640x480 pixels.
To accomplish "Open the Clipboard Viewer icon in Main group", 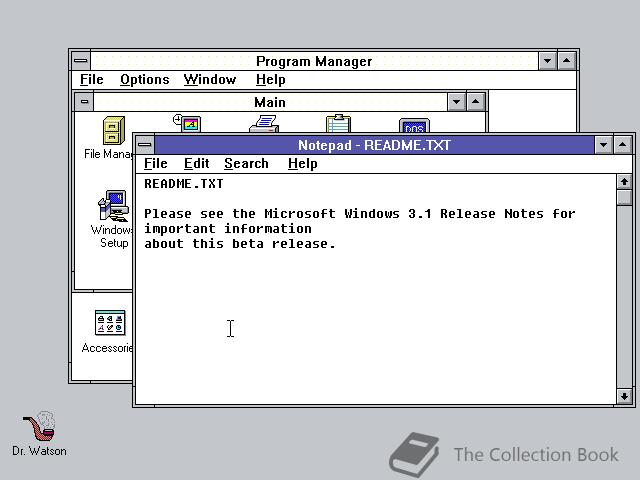I will click(338, 123).
